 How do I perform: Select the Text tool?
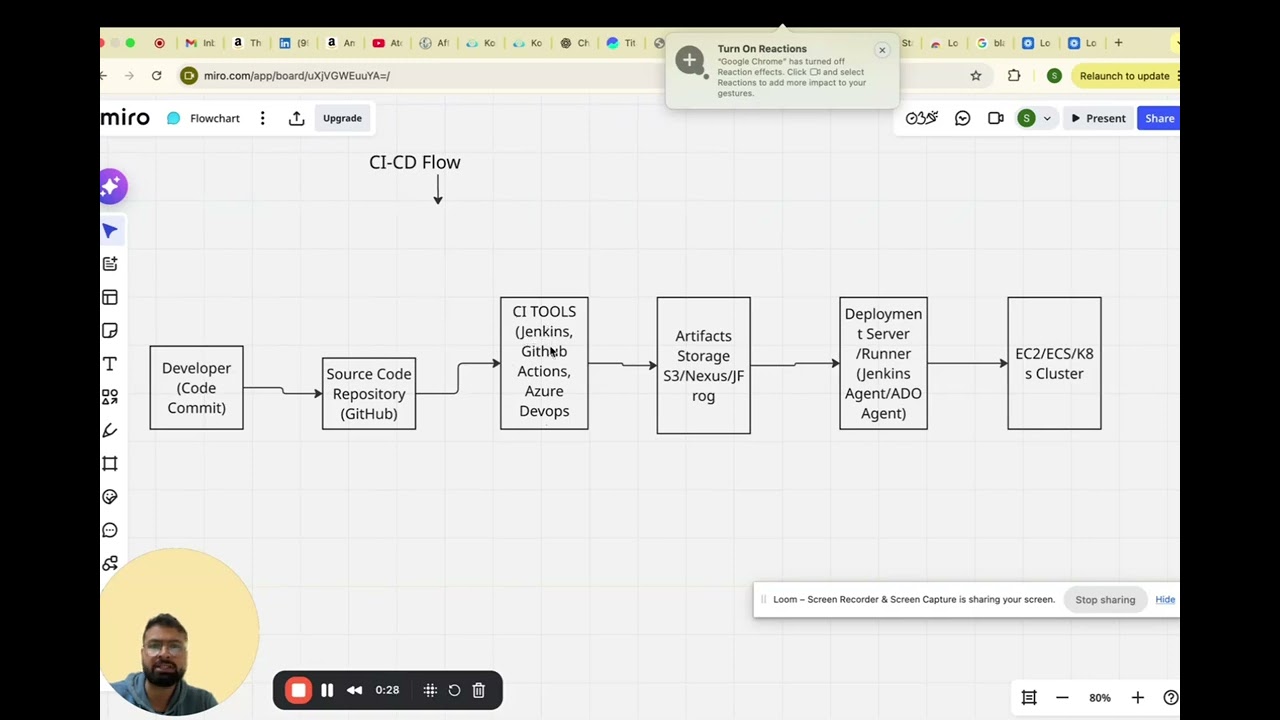point(110,364)
